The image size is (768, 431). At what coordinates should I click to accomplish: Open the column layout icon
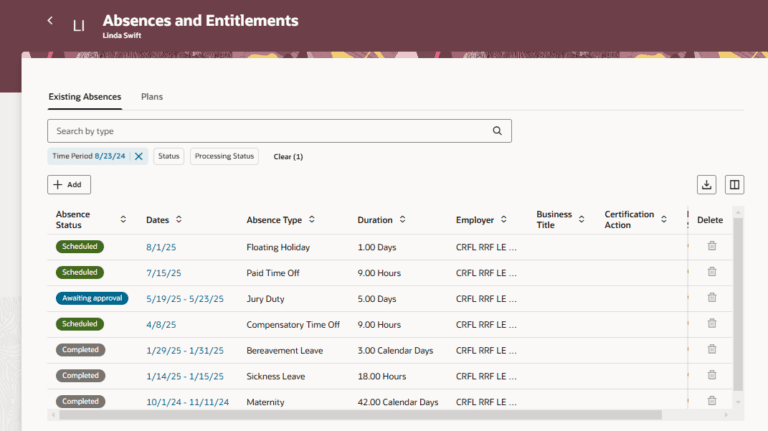point(734,185)
